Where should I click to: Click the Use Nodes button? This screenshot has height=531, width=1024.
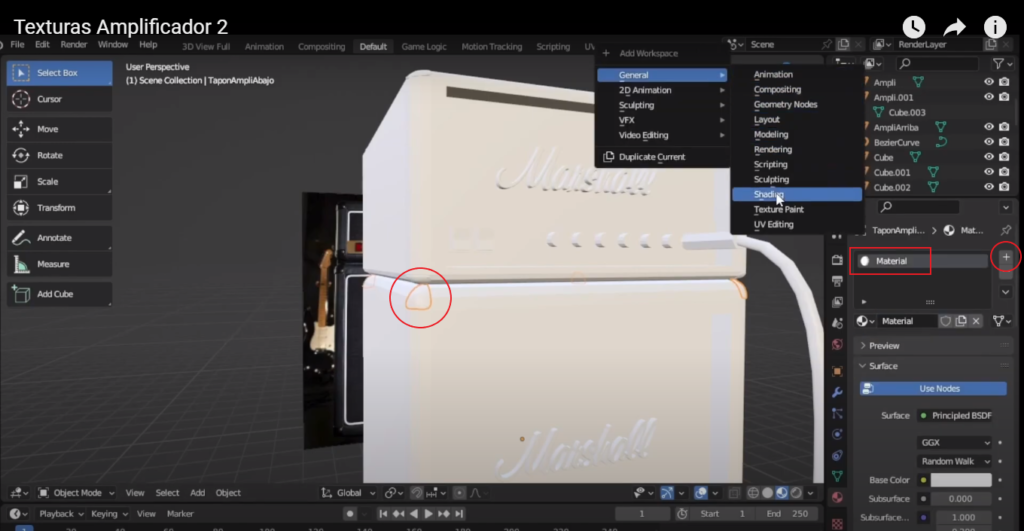(x=933, y=389)
